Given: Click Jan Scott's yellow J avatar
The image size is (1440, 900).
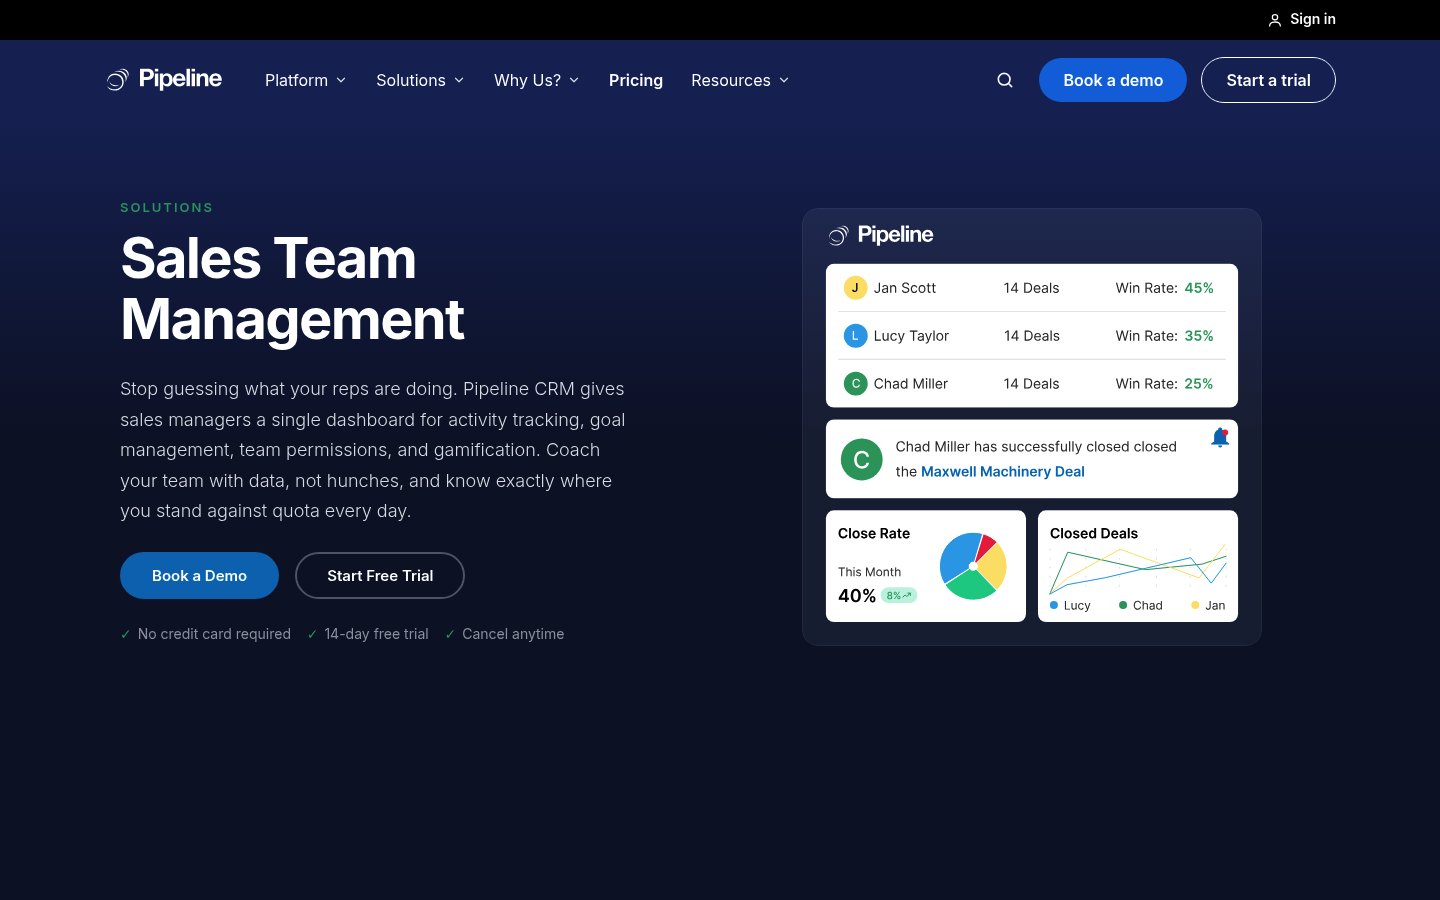Looking at the screenshot, I should click(855, 288).
